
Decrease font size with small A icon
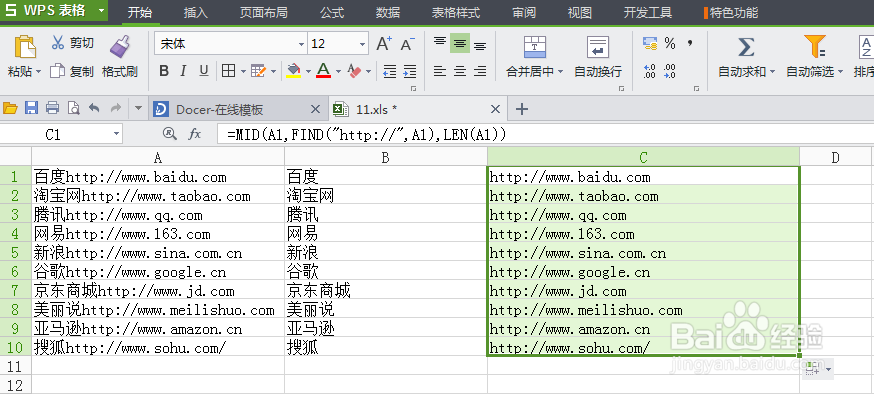408,44
